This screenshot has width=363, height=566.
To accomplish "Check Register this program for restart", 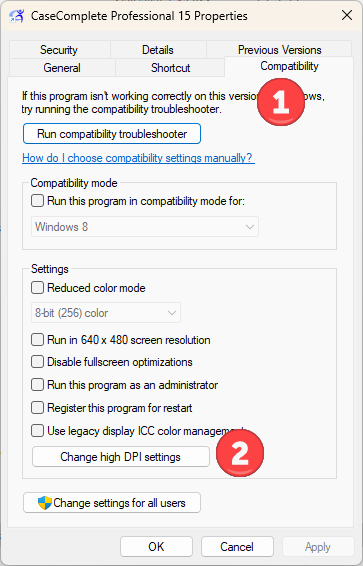I will pyautogui.click(x=37, y=408).
